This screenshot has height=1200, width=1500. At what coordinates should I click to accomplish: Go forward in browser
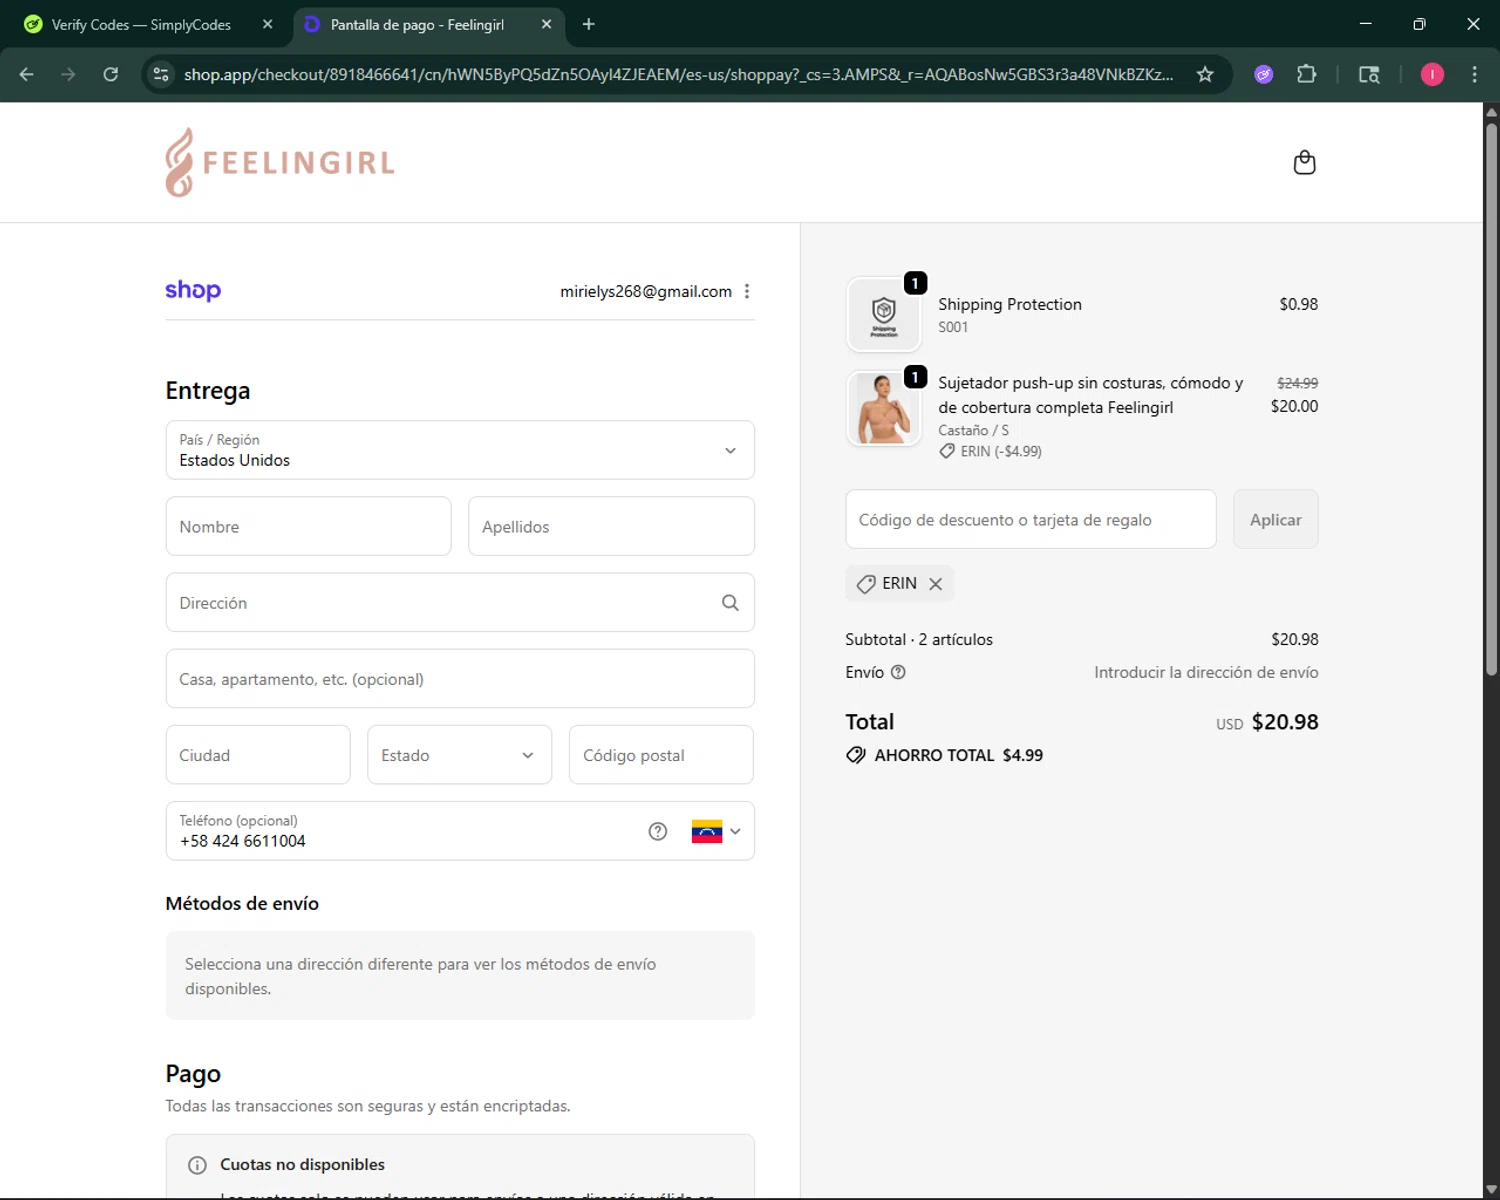tap(68, 74)
